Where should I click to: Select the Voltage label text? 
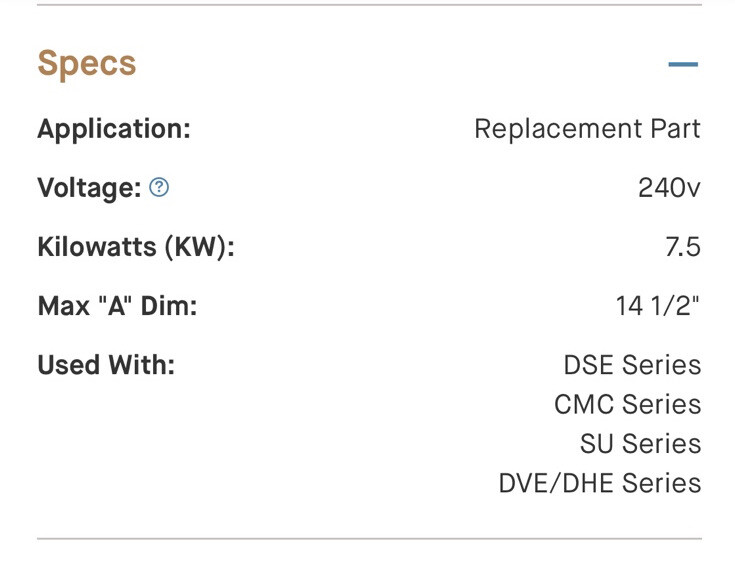[89, 188]
